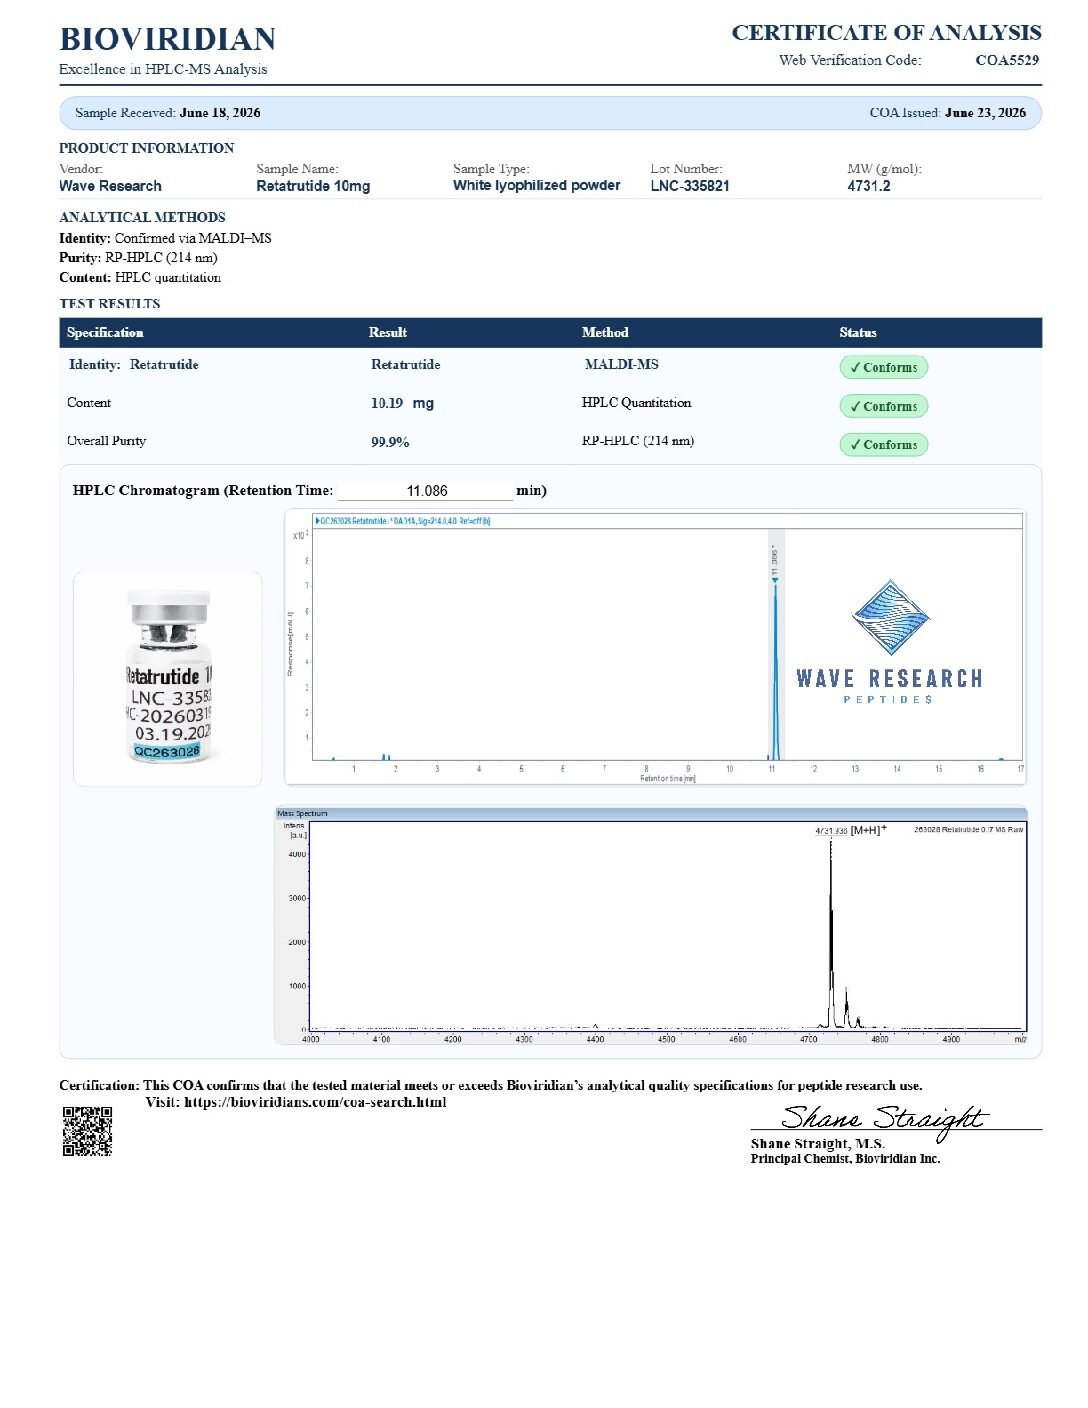1088x1408 pixels.
Task: Click content result 10.19 mg
Action: pos(402,403)
